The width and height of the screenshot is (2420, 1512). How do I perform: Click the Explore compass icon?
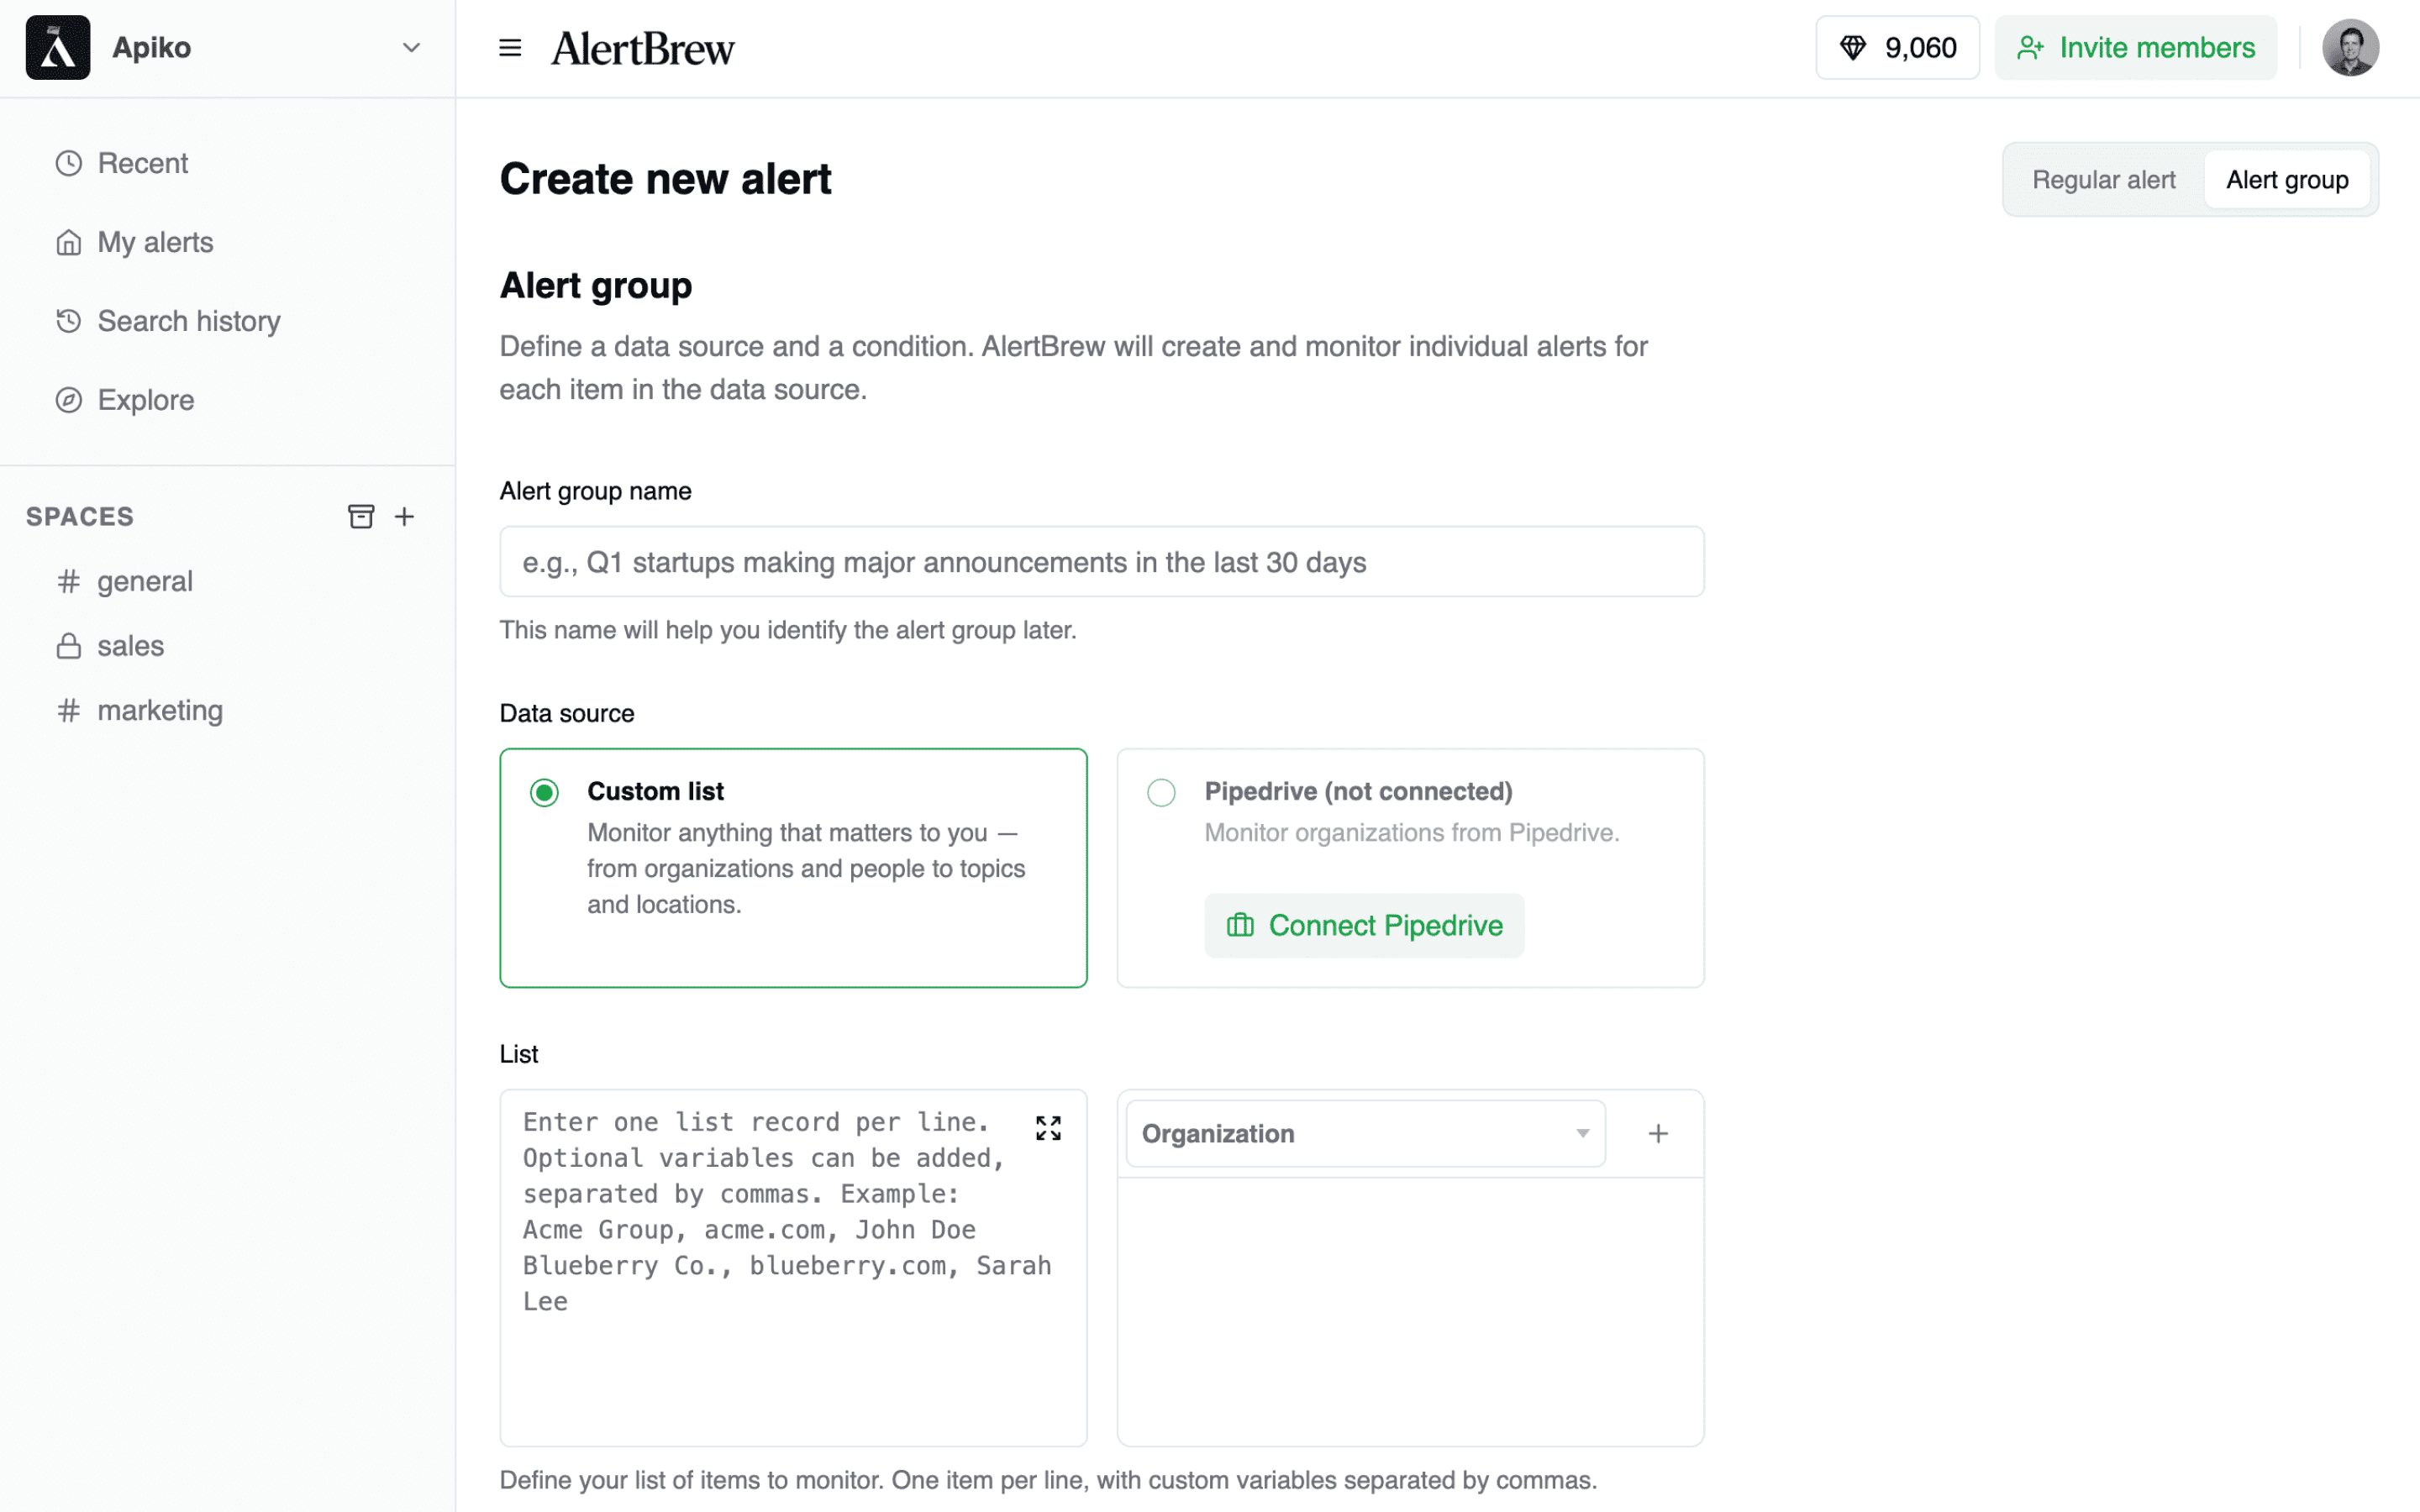point(68,399)
